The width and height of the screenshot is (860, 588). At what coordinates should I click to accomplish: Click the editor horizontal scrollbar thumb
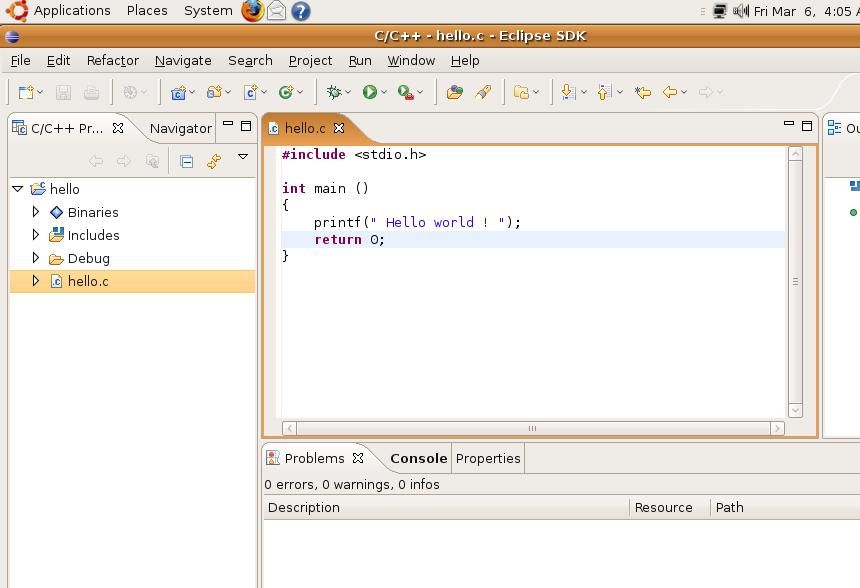(x=532, y=428)
